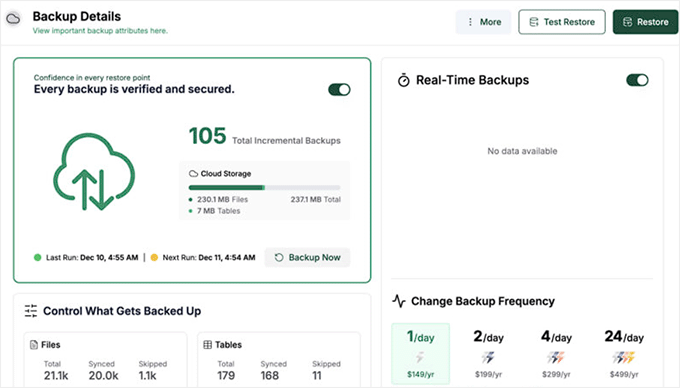Click the pulse icon beside Change Backup Frequency
The width and height of the screenshot is (680, 388).
(x=399, y=301)
